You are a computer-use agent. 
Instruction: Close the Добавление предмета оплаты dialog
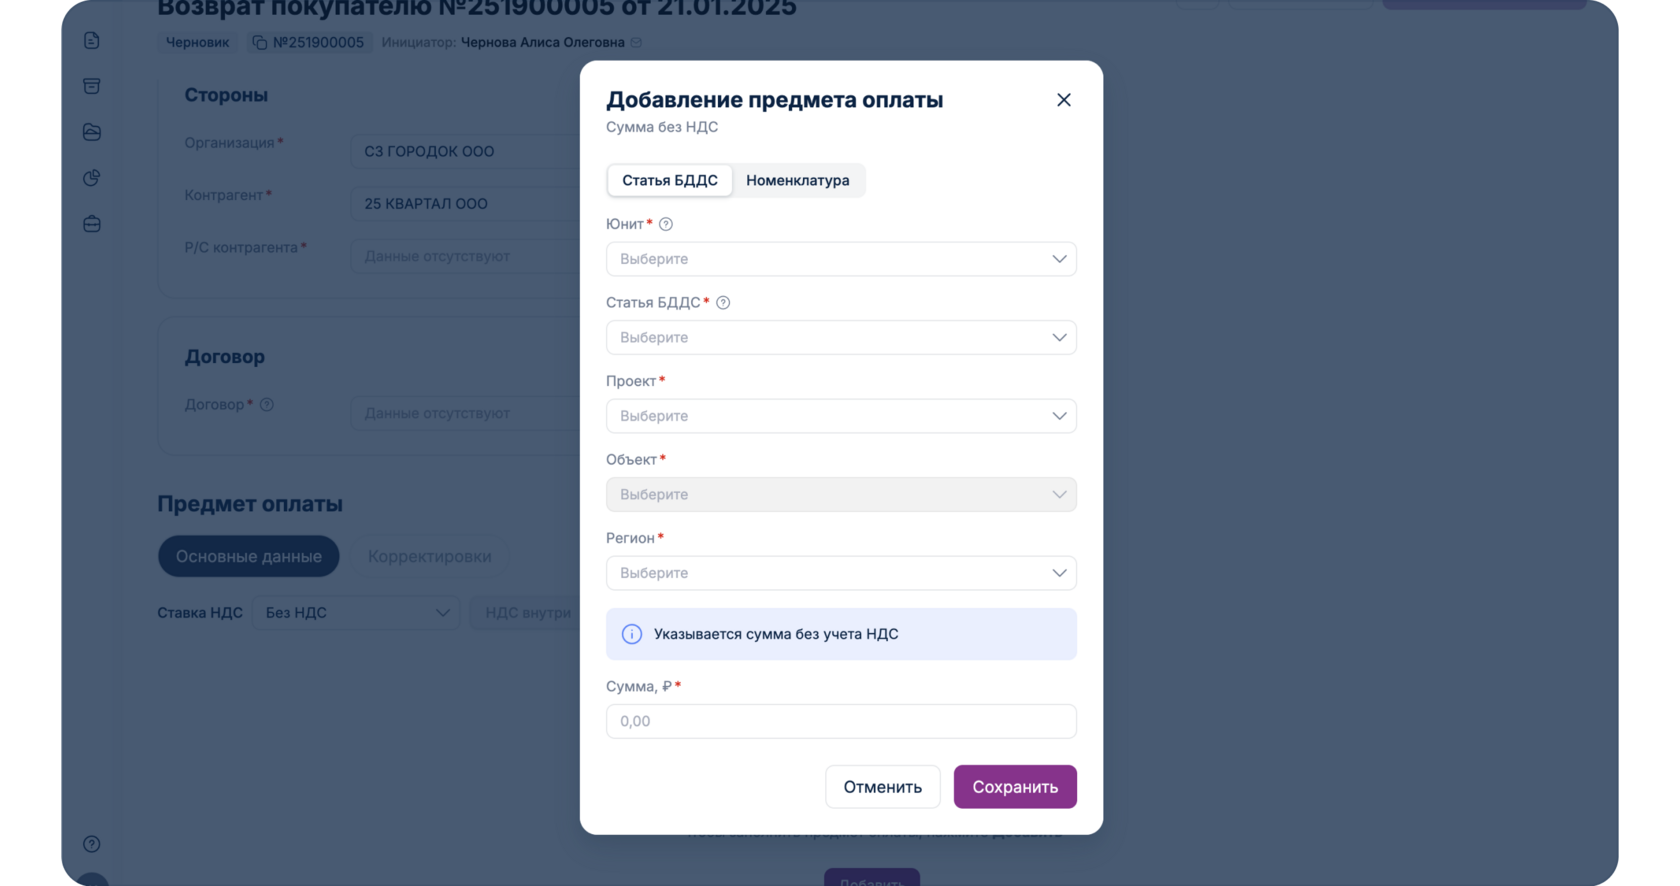(1063, 100)
